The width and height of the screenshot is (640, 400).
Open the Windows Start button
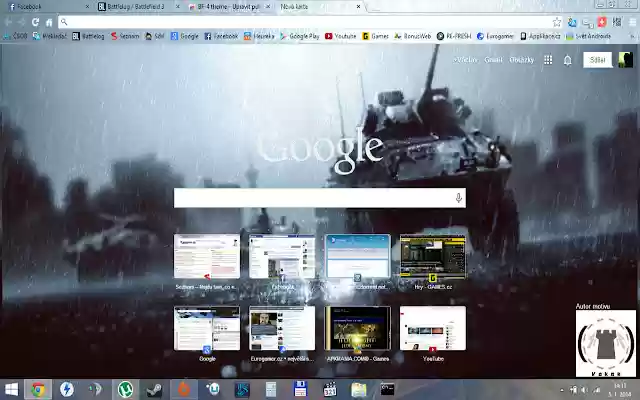pyautogui.click(x=11, y=389)
